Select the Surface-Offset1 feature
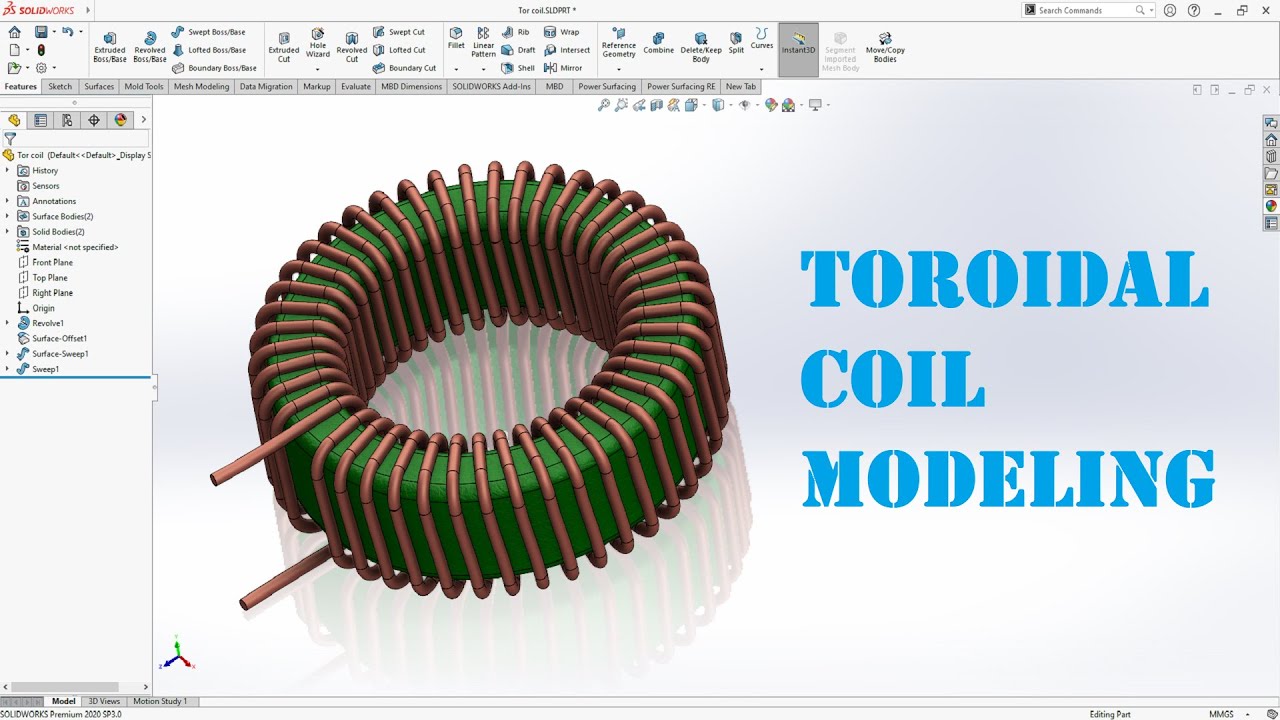 [x=52, y=338]
